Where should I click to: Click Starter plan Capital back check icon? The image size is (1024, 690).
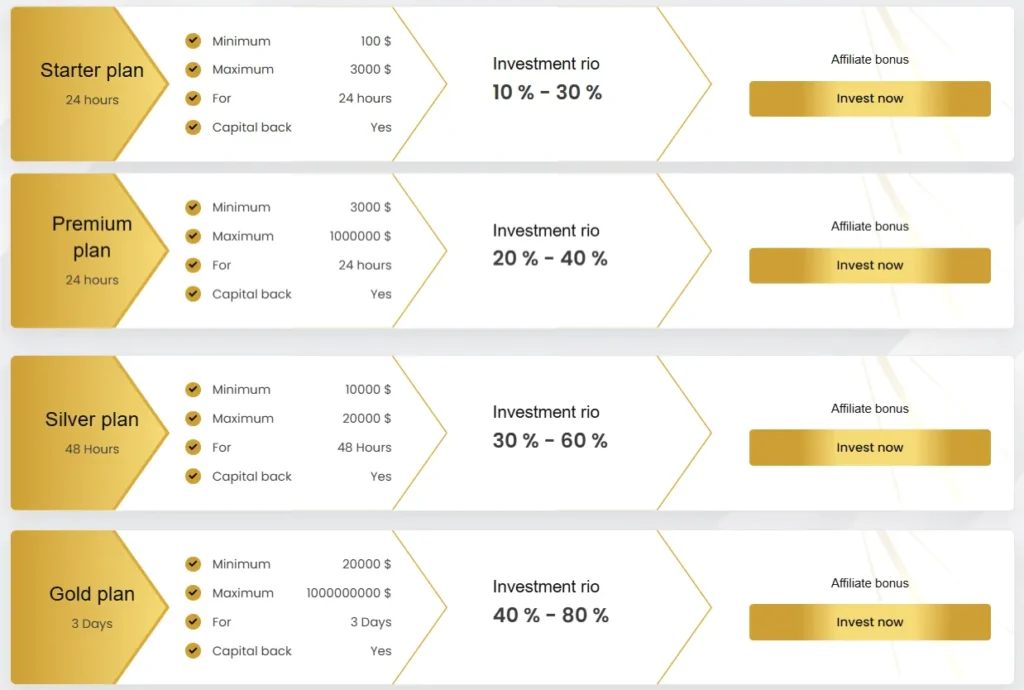(x=193, y=127)
